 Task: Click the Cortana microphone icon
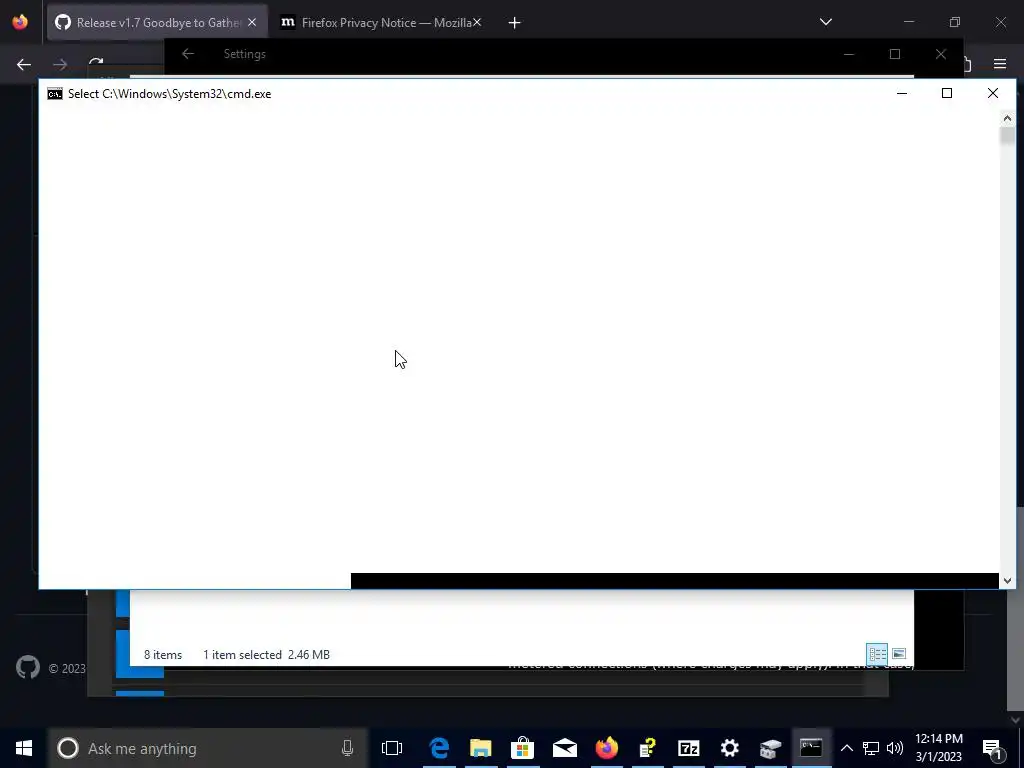[x=347, y=748]
